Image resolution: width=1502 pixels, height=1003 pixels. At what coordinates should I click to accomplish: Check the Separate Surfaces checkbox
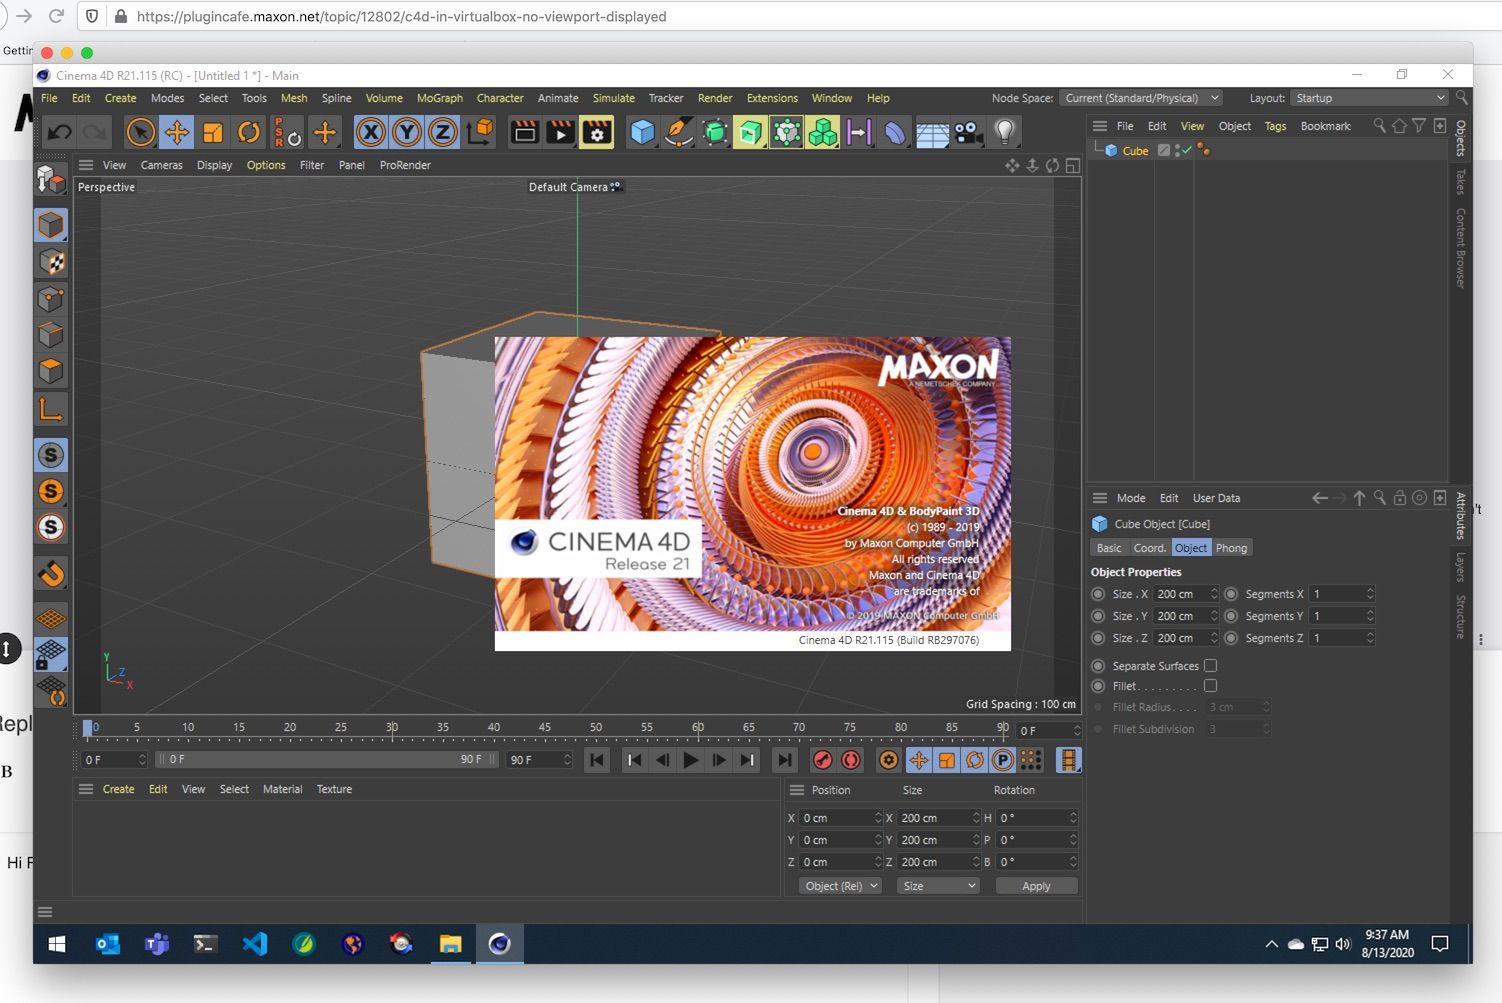click(x=1210, y=666)
